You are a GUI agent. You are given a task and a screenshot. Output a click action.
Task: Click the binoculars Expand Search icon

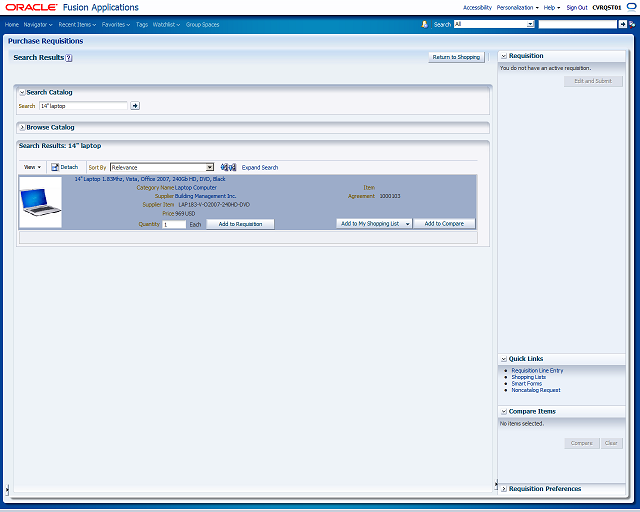point(228,167)
